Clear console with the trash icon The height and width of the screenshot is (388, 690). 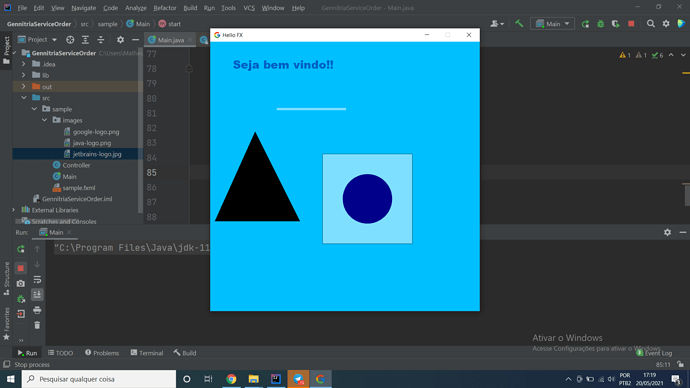(37, 325)
